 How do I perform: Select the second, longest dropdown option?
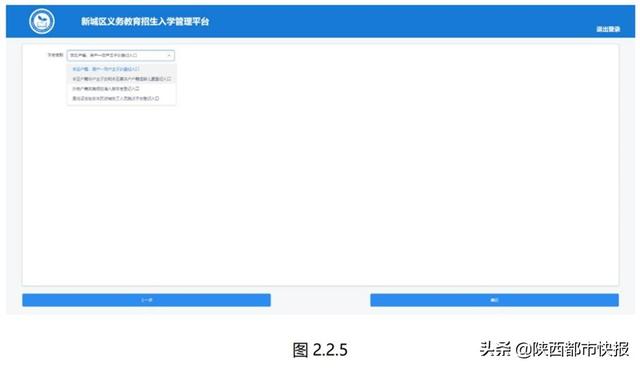[122, 79]
